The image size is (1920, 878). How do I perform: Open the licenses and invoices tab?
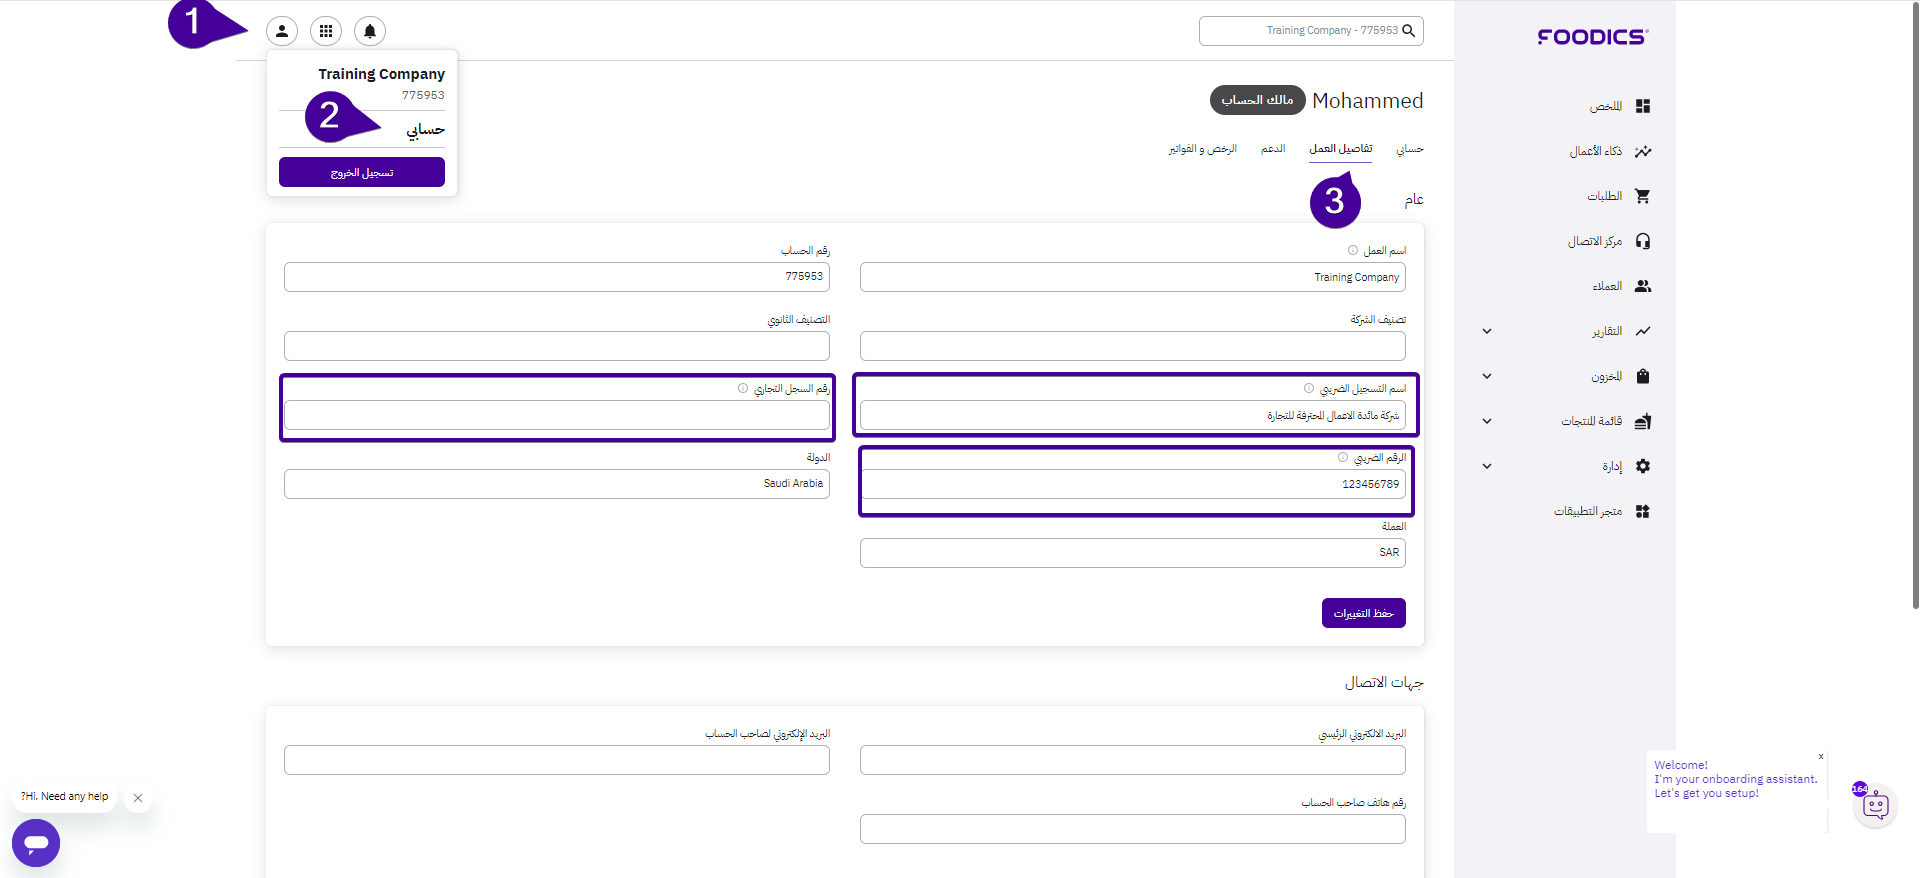pyautogui.click(x=1203, y=149)
